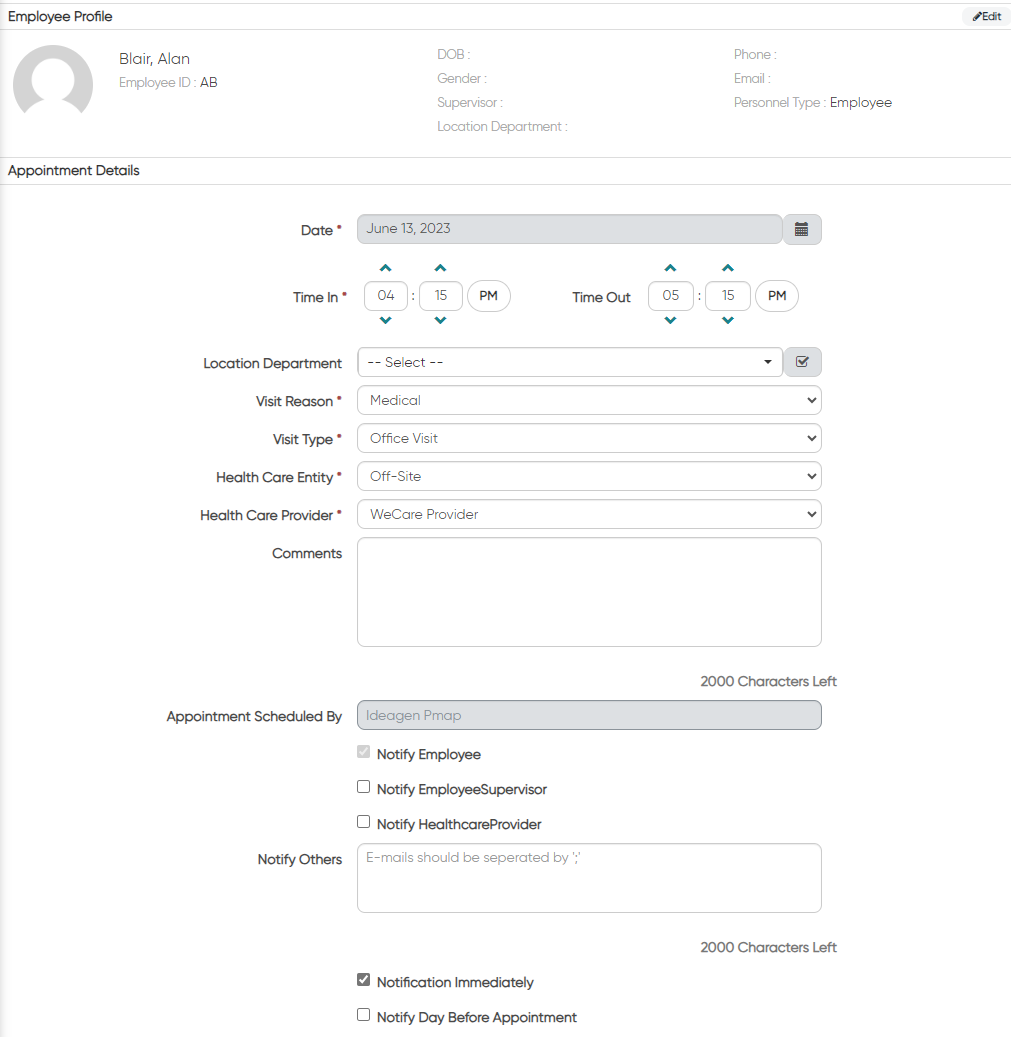Click the Time Out hour field showing 05
1011x1037 pixels.
670,296
